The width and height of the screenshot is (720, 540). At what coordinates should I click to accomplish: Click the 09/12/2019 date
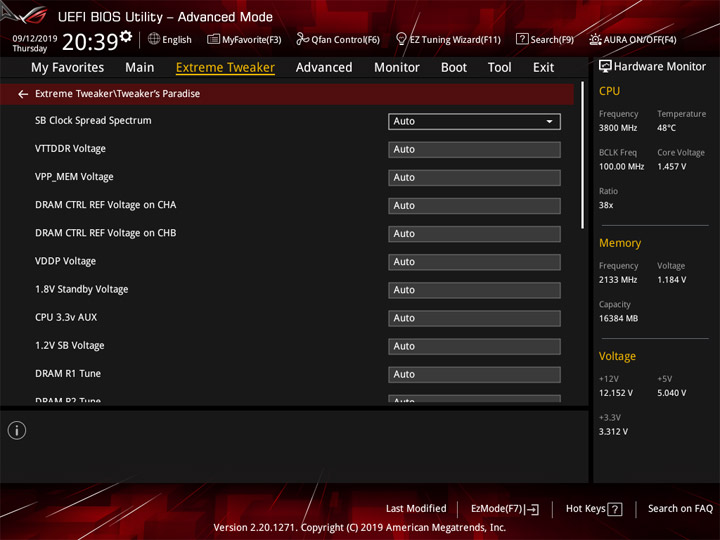[x=34, y=38]
